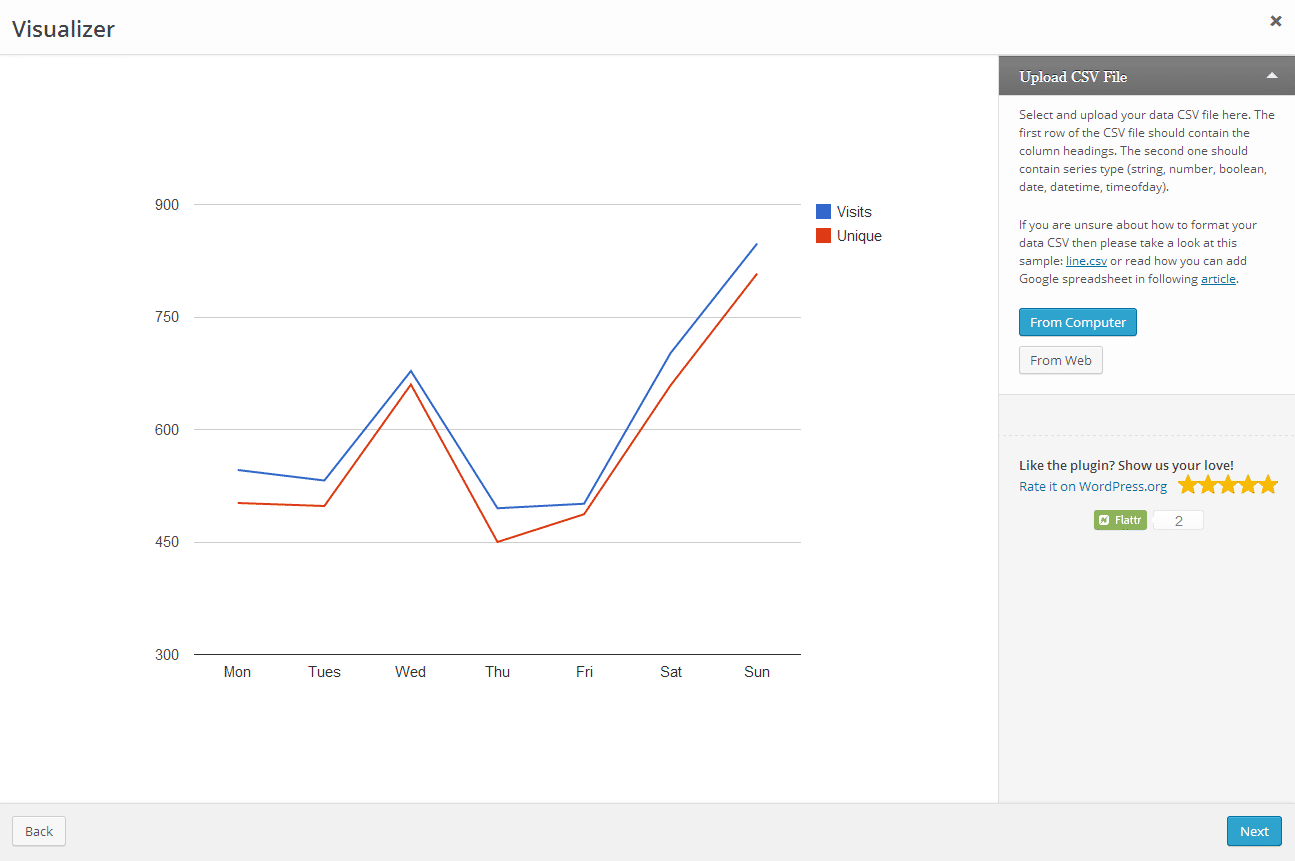Click the Upload CSV File header
This screenshot has height=861, width=1295.
[1073, 77]
